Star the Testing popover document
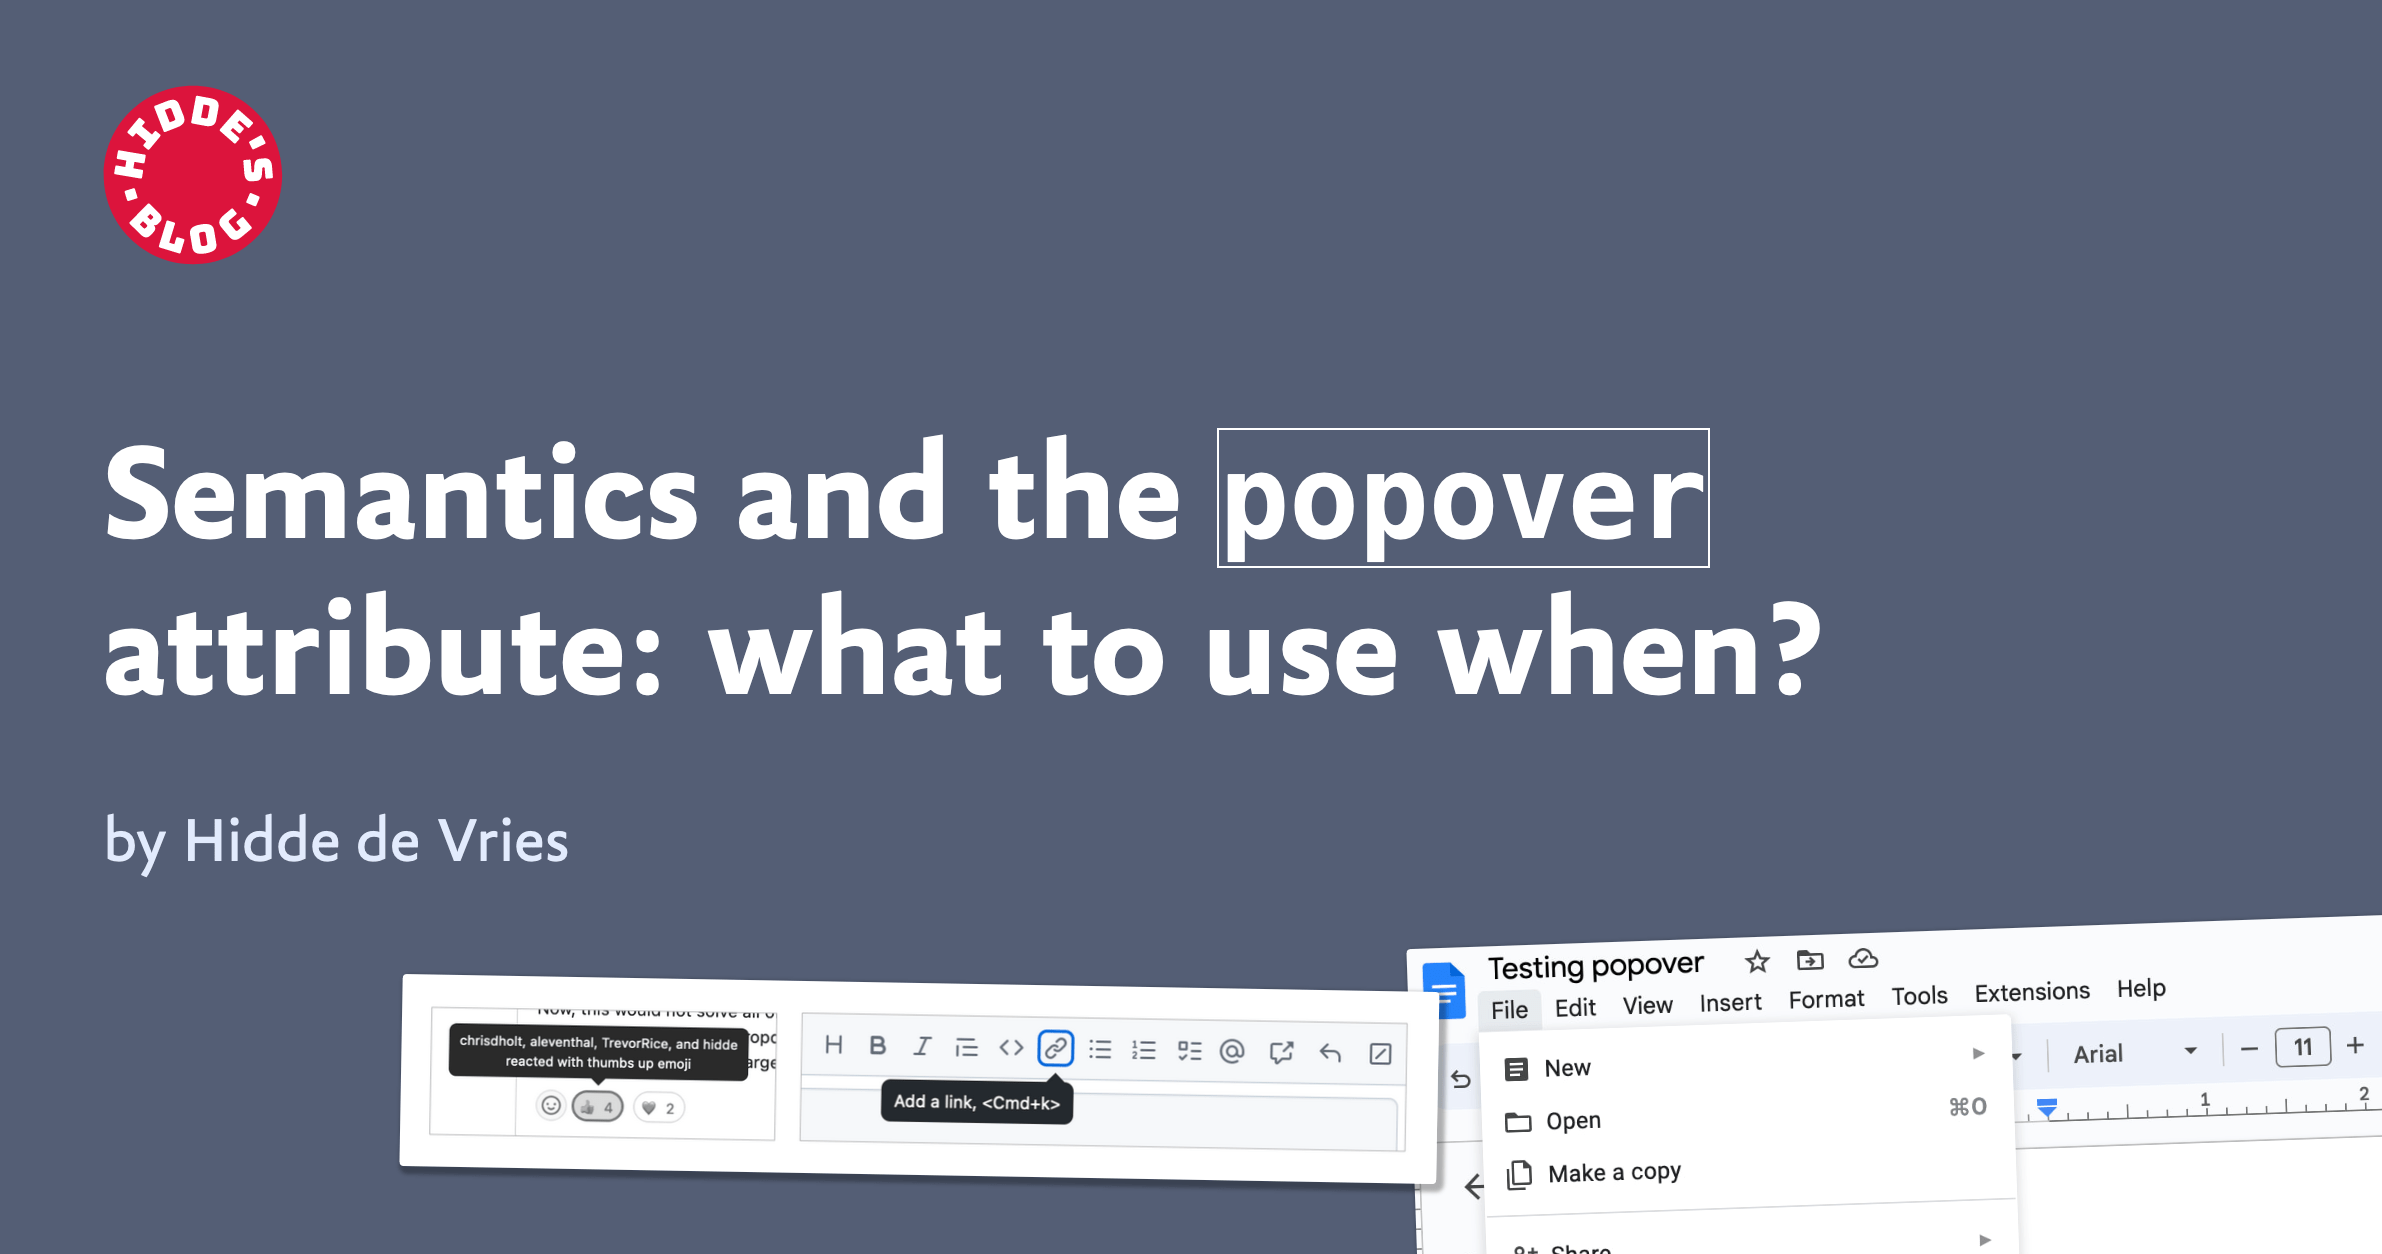 (x=1757, y=962)
